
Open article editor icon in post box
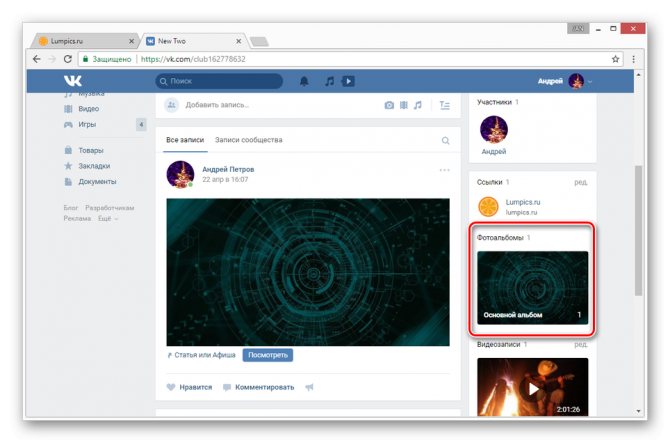(445, 105)
